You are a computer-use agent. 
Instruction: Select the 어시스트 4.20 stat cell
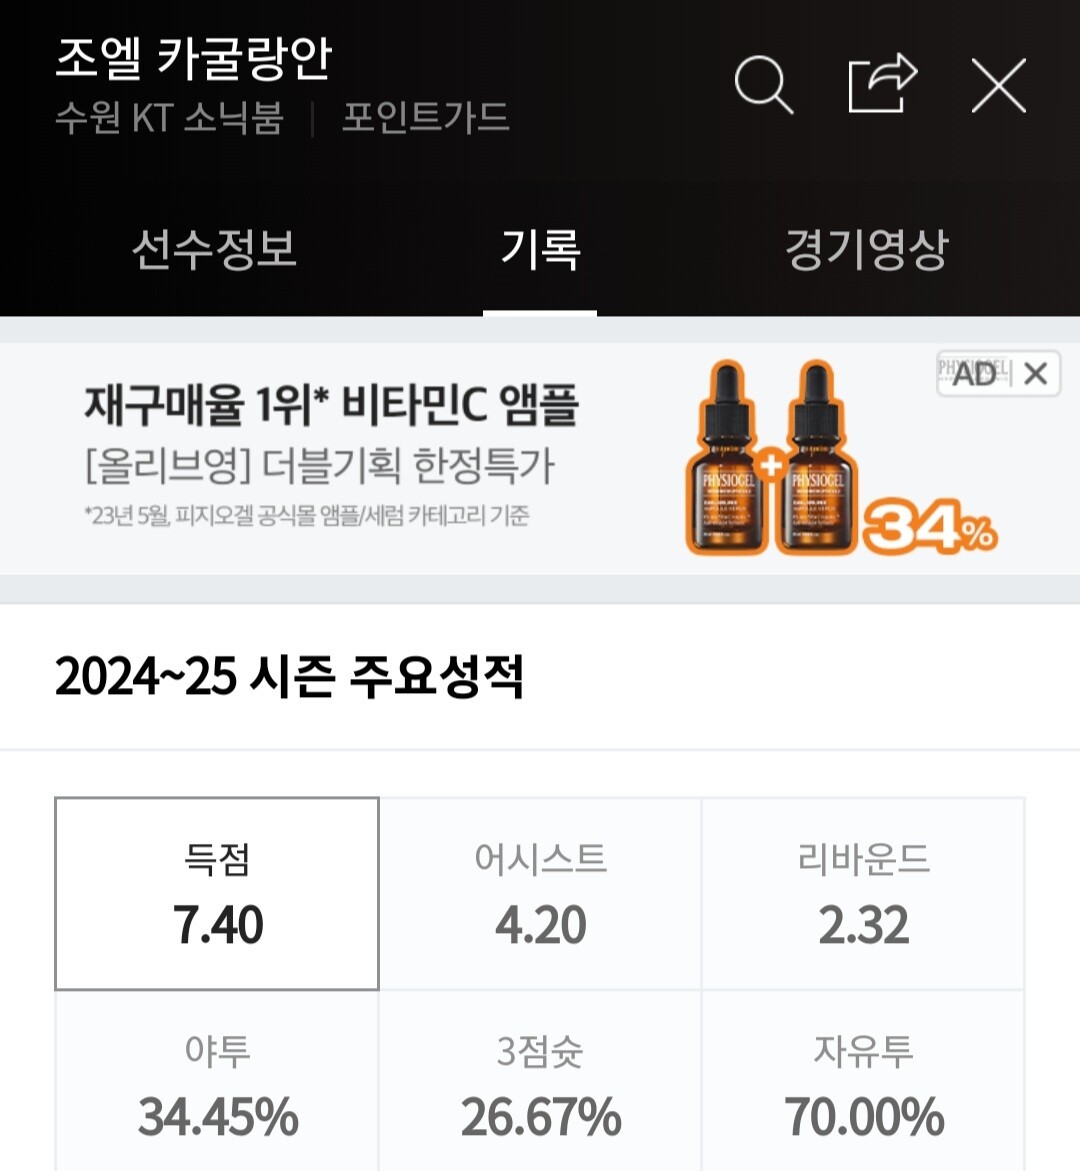[540, 894]
